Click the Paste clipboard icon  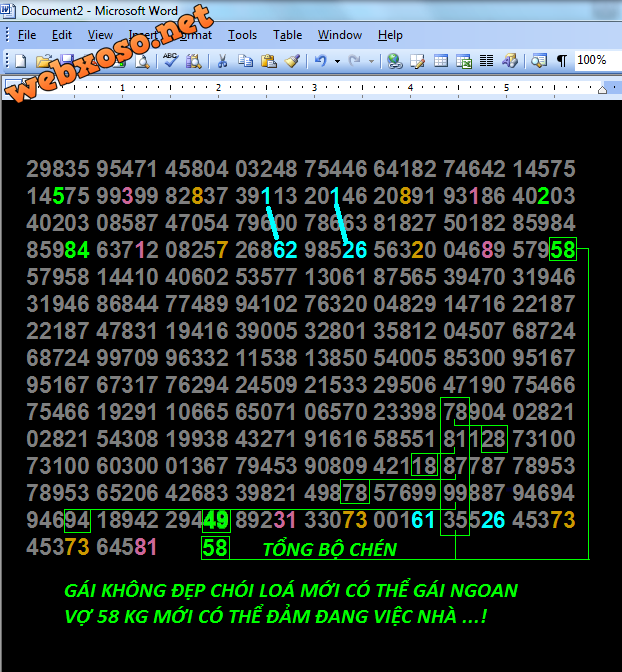point(269,61)
